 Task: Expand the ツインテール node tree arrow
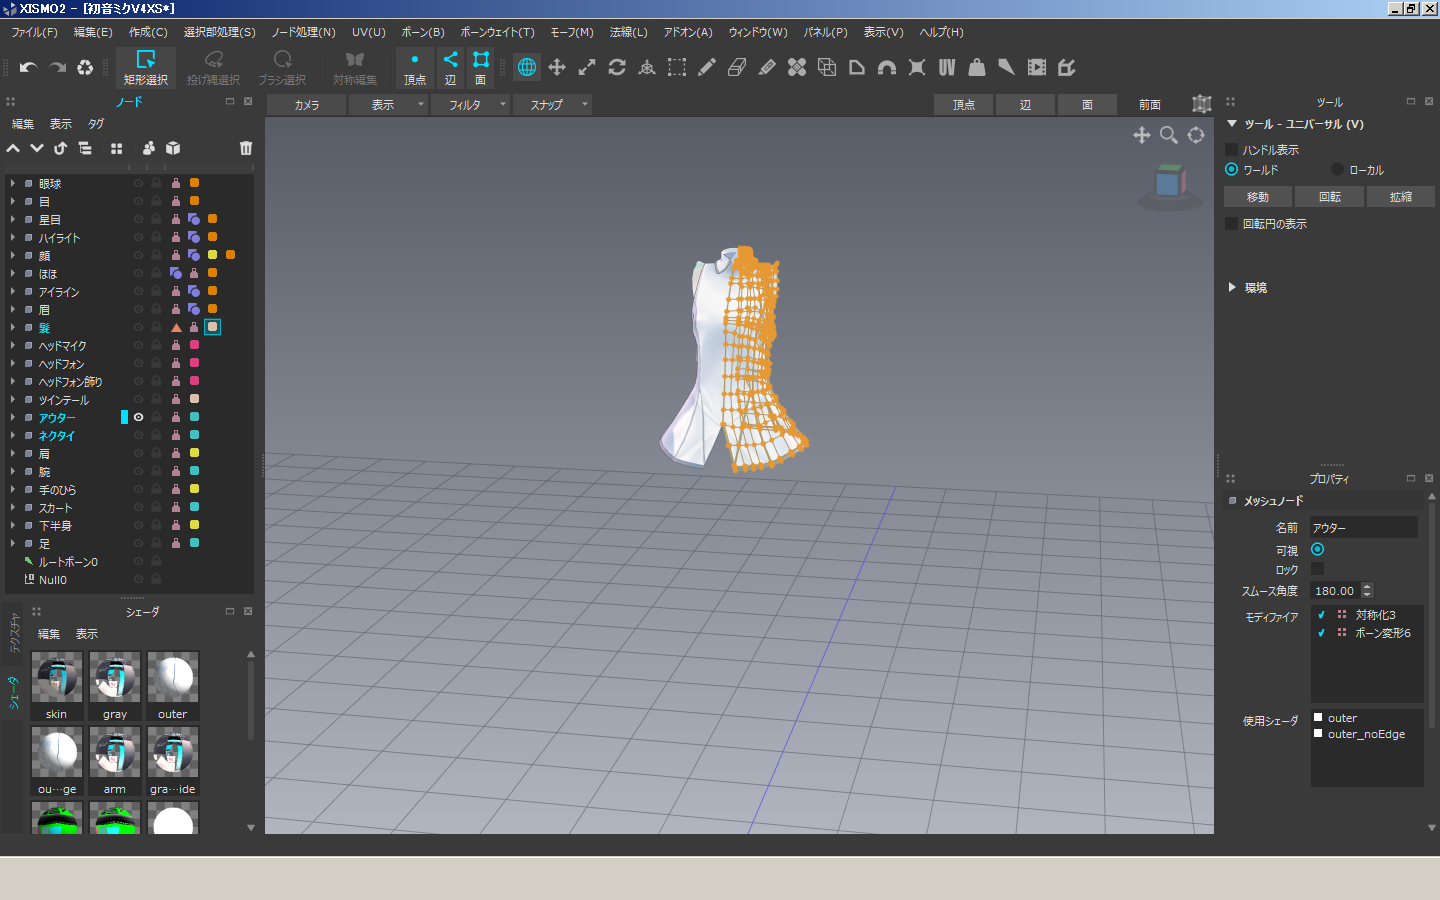pyautogui.click(x=13, y=399)
